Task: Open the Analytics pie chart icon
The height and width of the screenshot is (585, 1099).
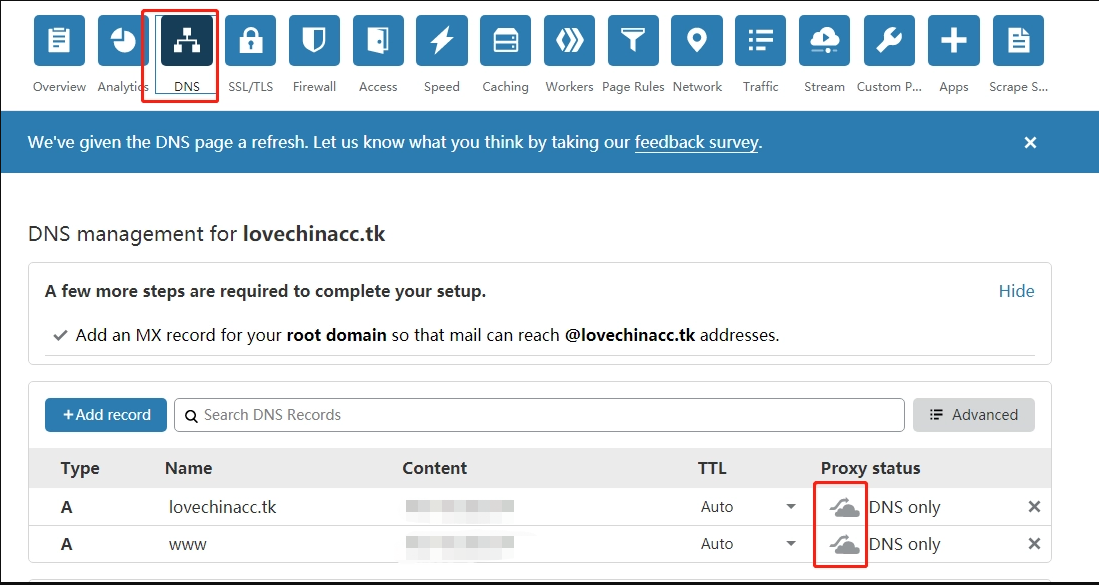Action: [x=123, y=41]
